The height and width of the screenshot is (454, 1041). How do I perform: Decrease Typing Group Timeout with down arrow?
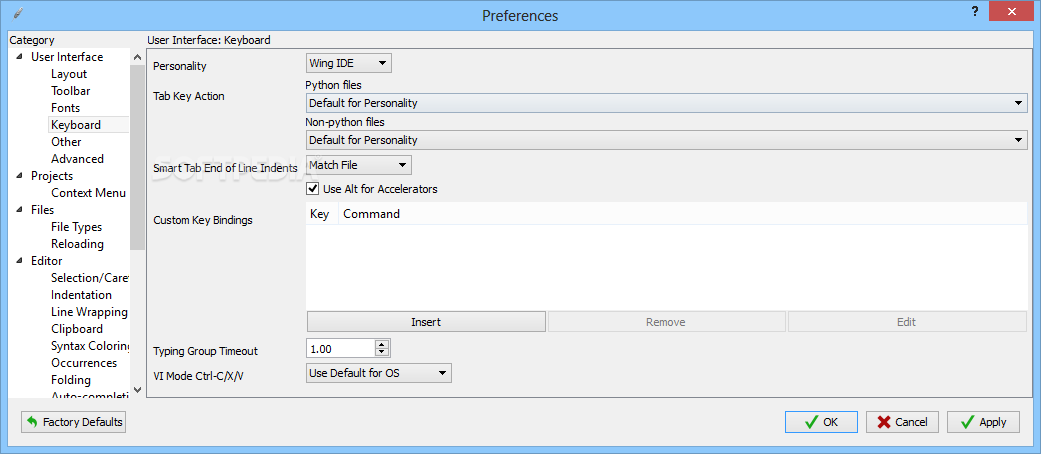pyautogui.click(x=382, y=352)
